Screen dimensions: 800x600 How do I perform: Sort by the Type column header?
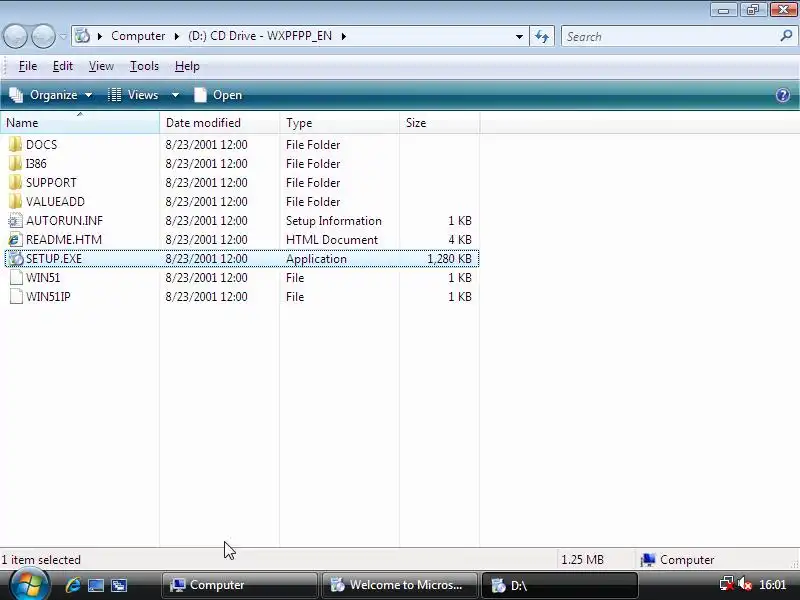click(339, 123)
